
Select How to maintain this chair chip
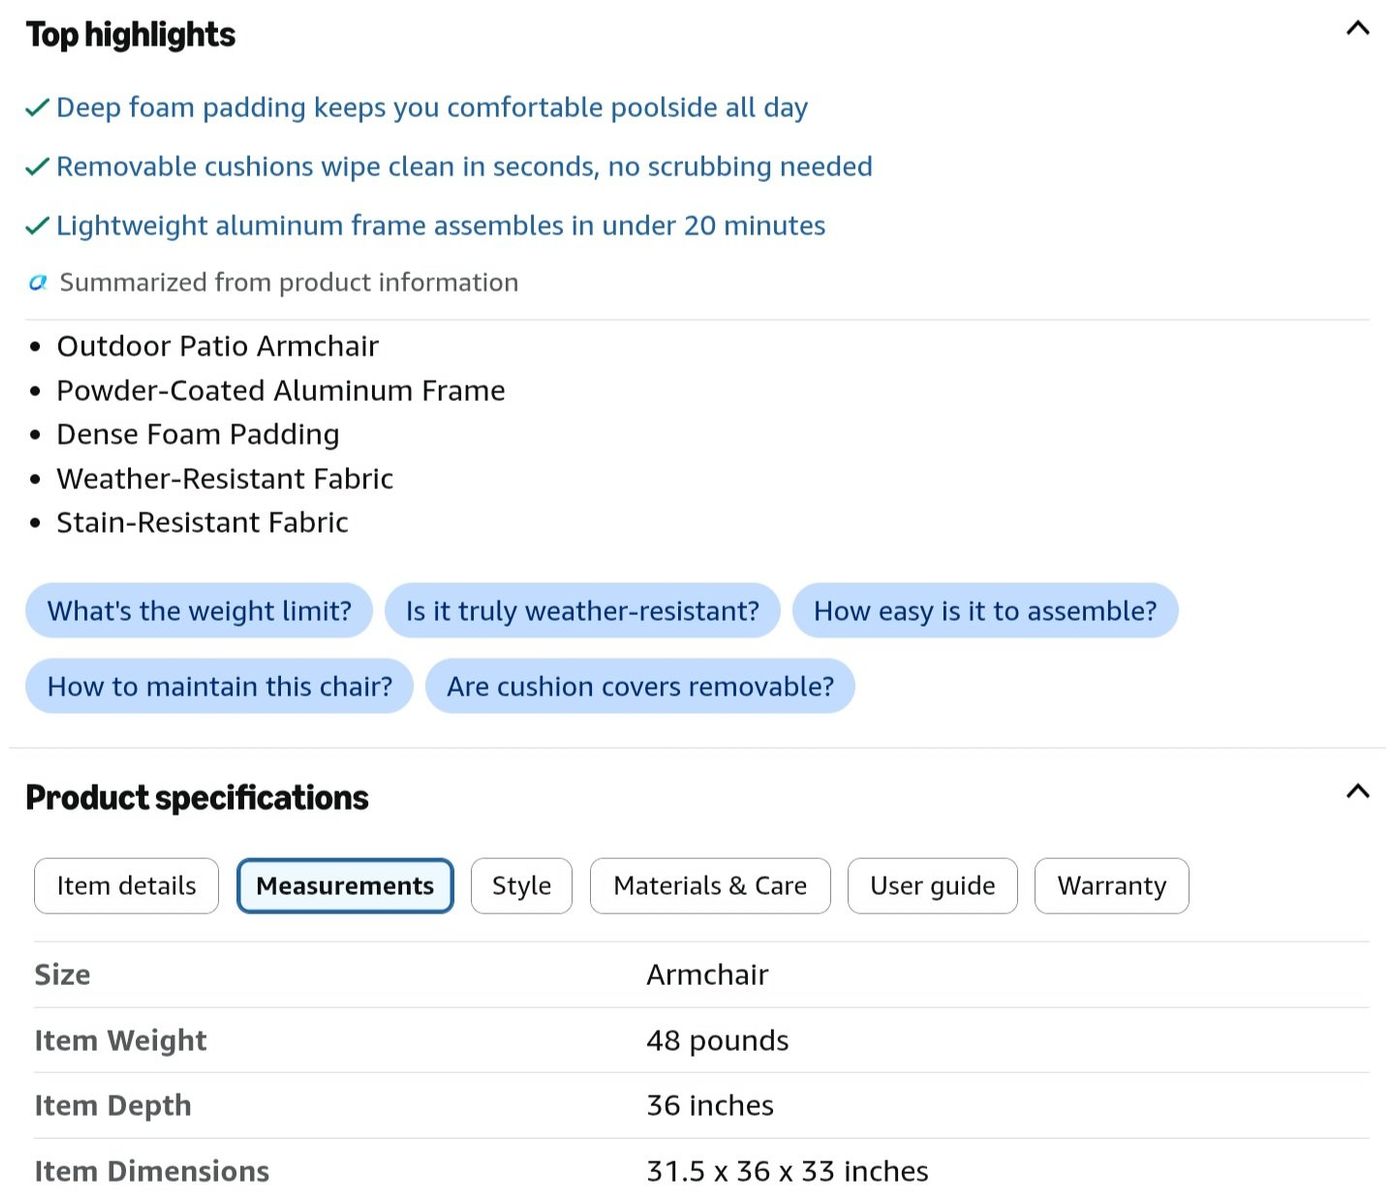pos(219,687)
